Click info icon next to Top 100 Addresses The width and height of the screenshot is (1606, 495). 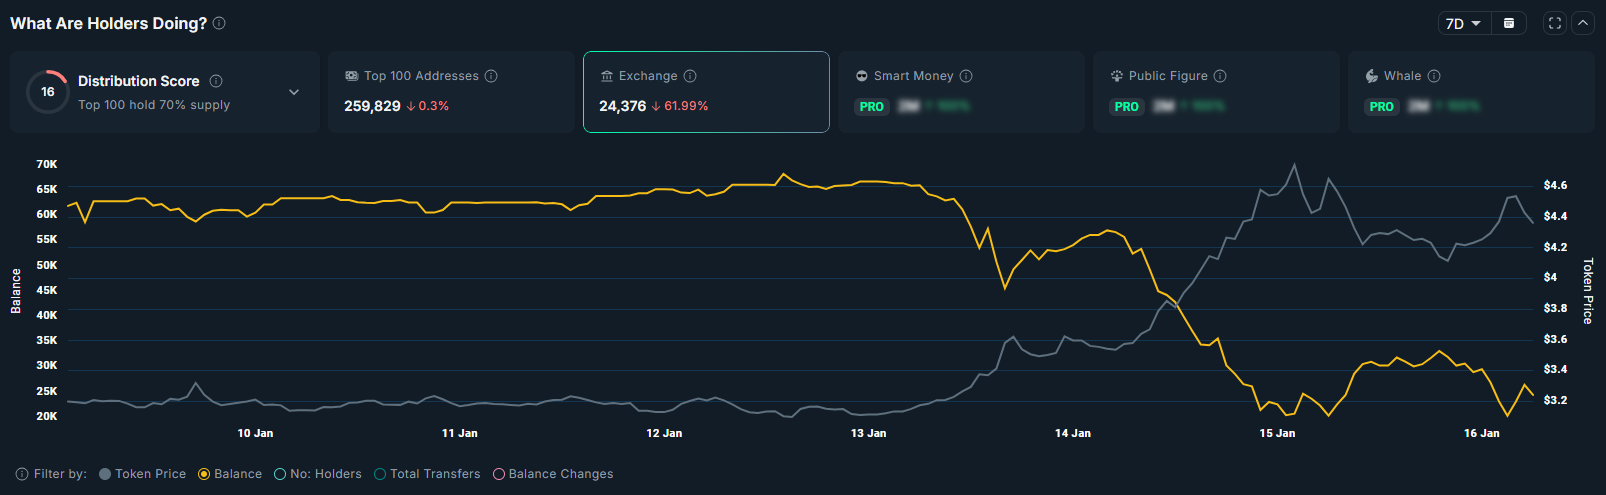pyautogui.click(x=491, y=76)
